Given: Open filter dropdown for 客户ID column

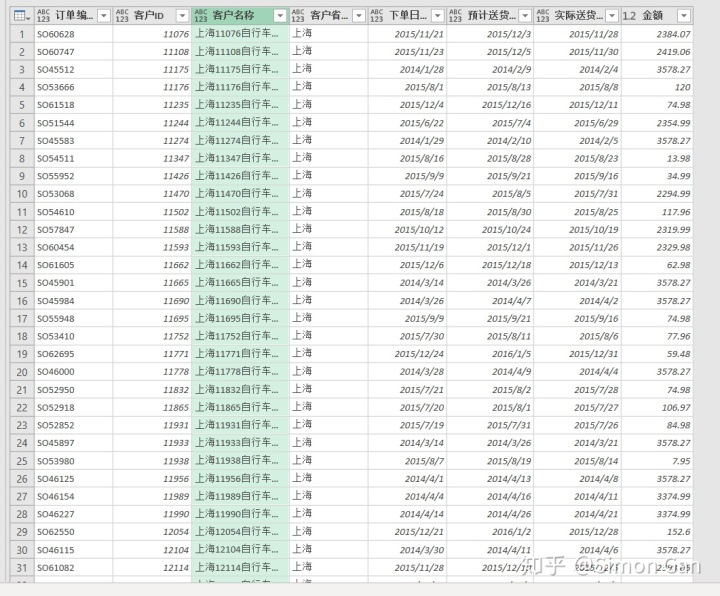Looking at the screenshot, I should (x=183, y=16).
